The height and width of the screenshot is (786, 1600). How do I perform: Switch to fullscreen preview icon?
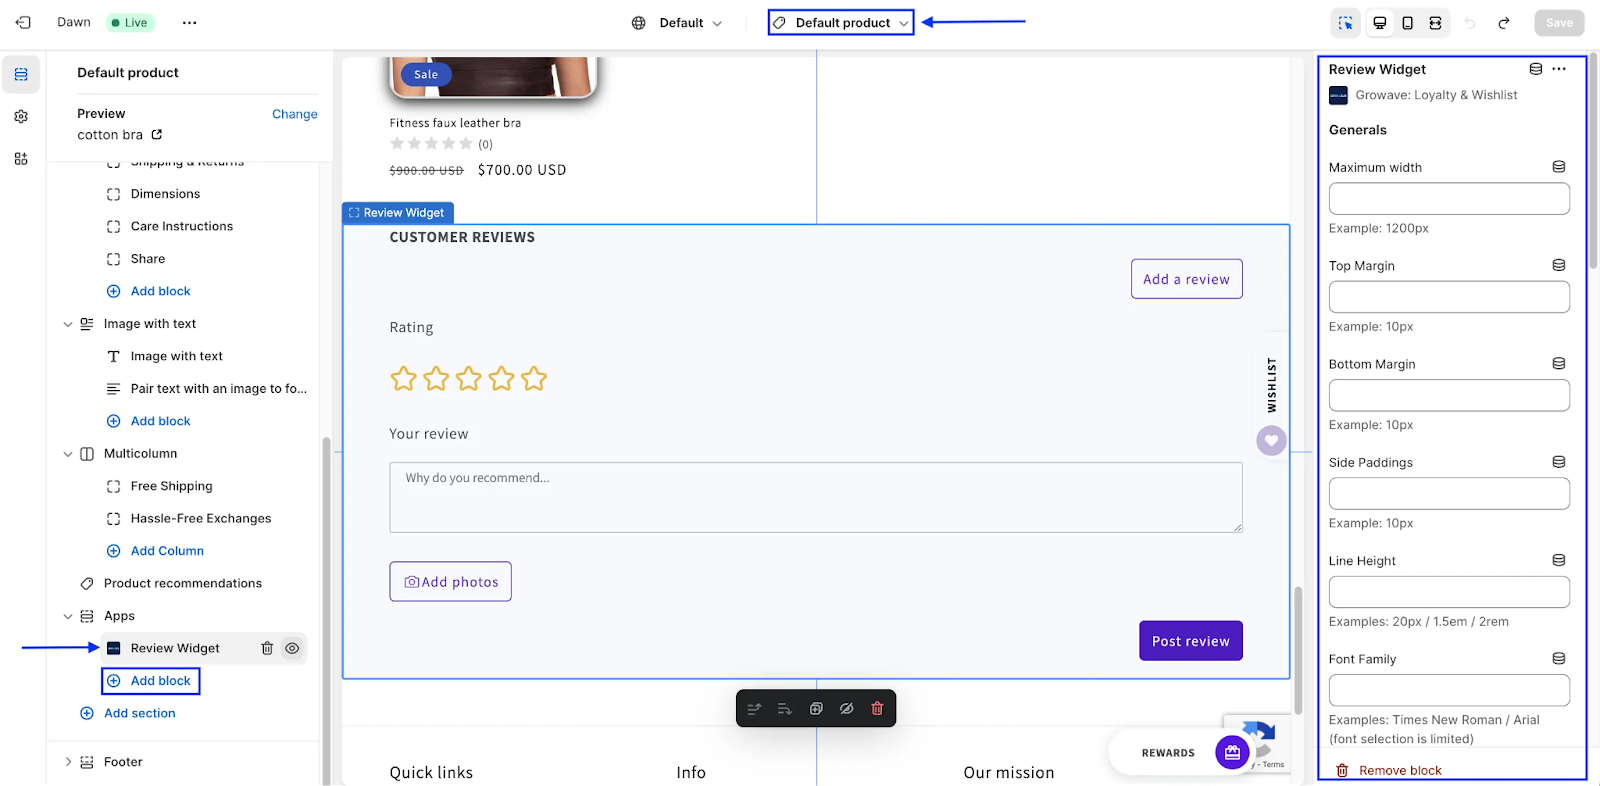(1435, 23)
